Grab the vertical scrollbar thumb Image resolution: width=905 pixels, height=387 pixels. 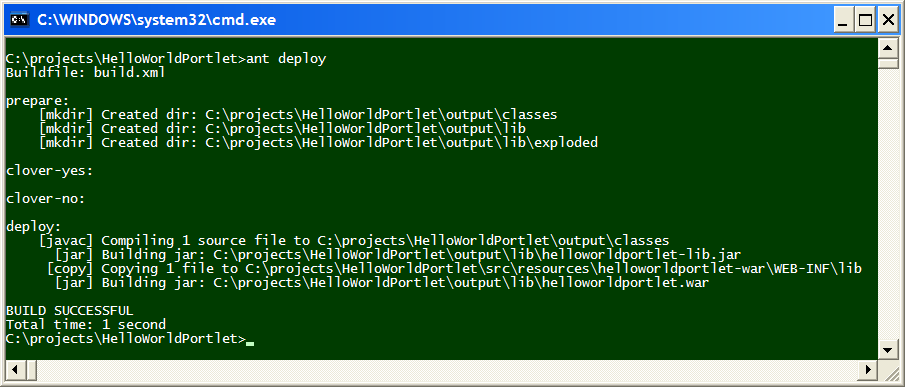886,63
